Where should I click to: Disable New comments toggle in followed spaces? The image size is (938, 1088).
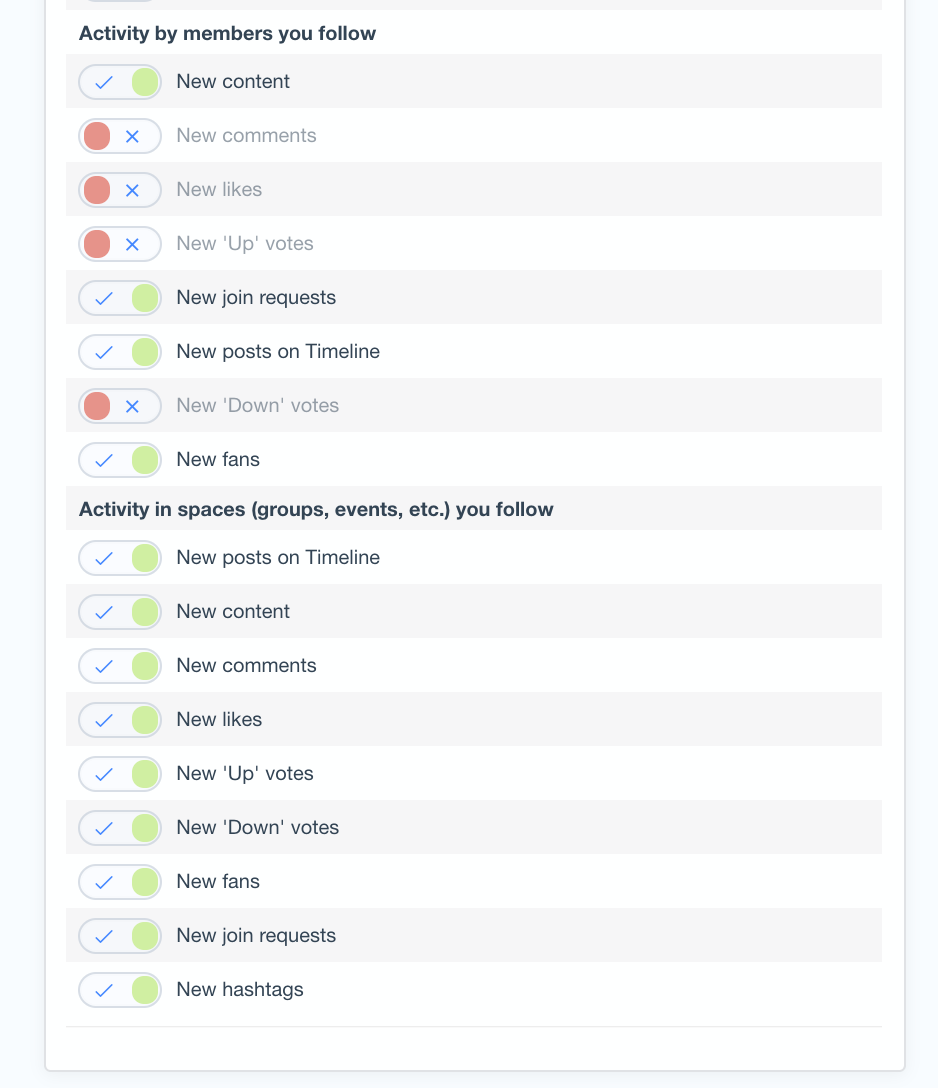pyautogui.click(x=120, y=666)
